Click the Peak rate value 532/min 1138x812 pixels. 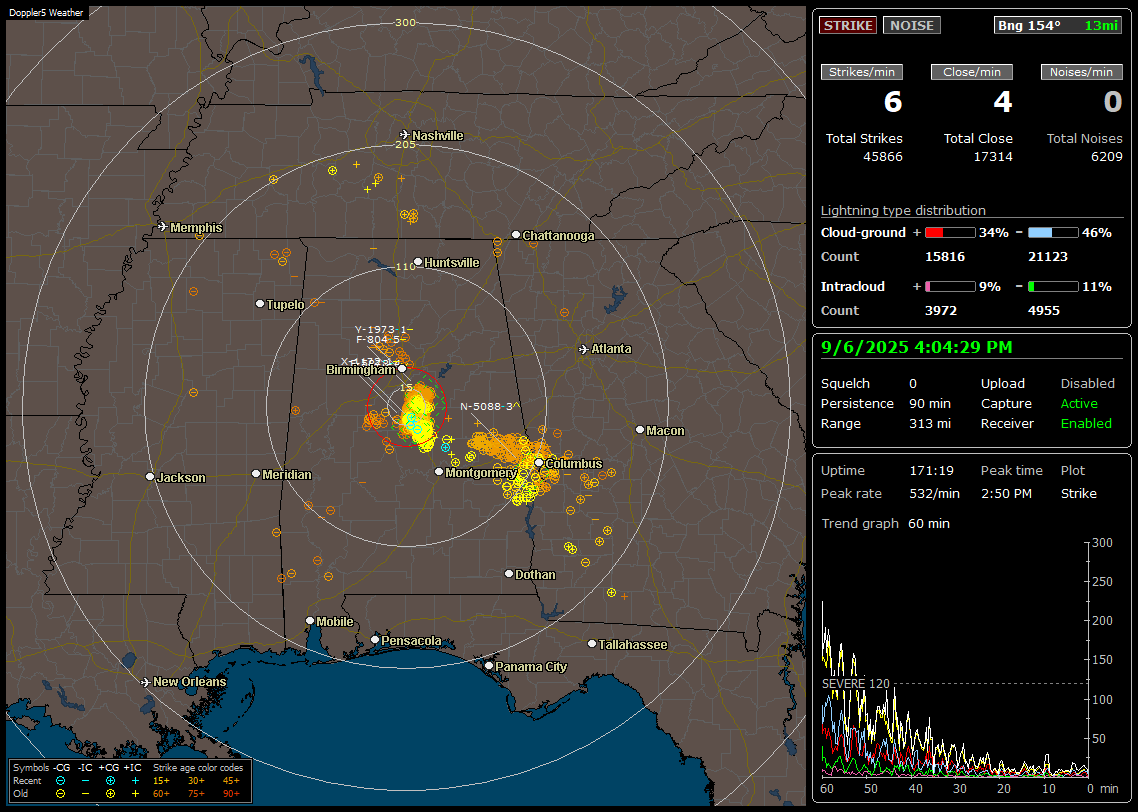[934, 493]
